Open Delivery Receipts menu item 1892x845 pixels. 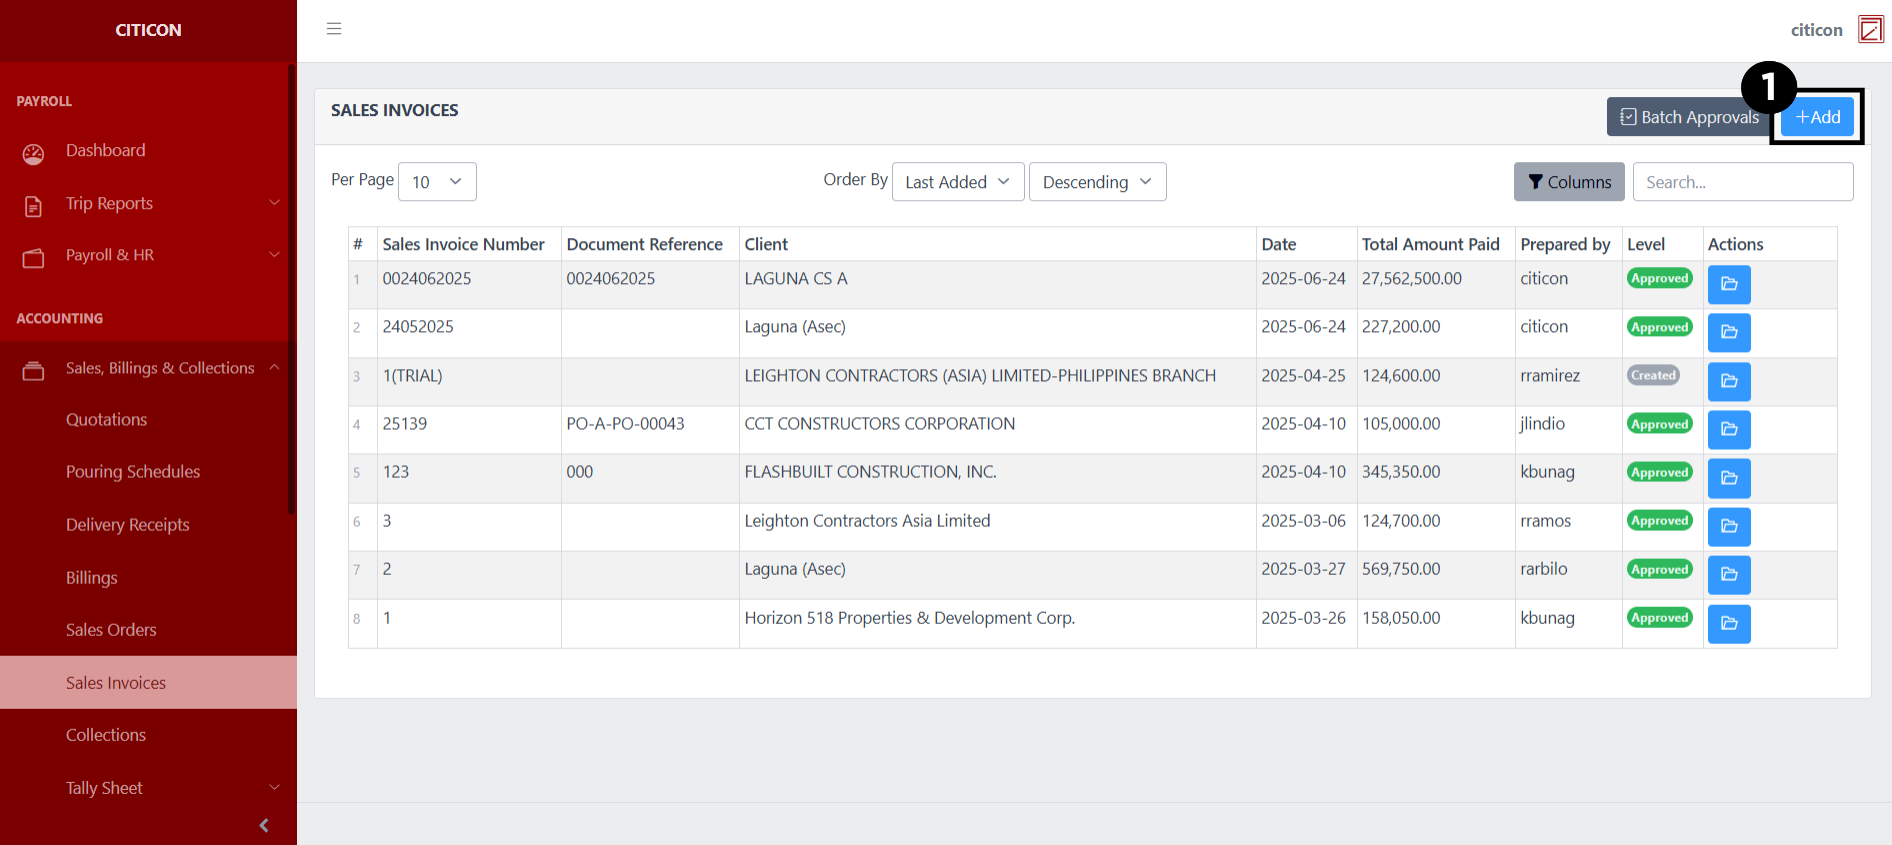pyautogui.click(x=128, y=525)
